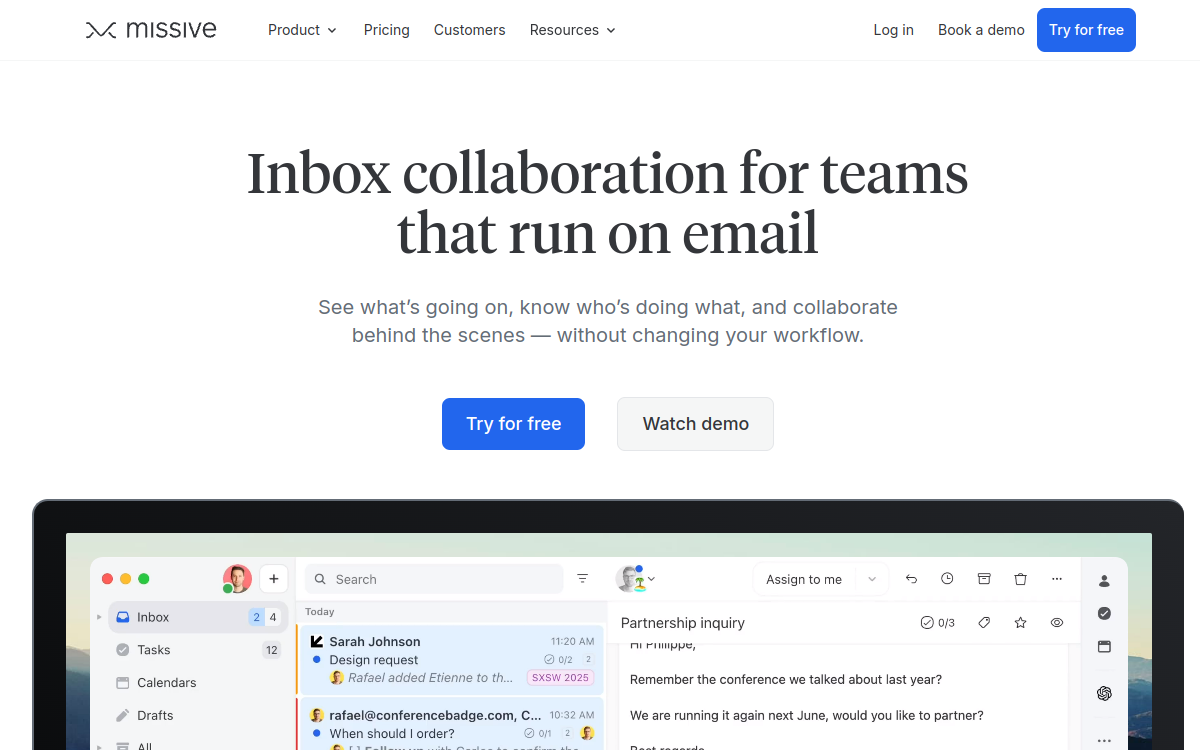Click the 11:20 AM timestamp
This screenshot has height=750, width=1200.
coord(572,642)
